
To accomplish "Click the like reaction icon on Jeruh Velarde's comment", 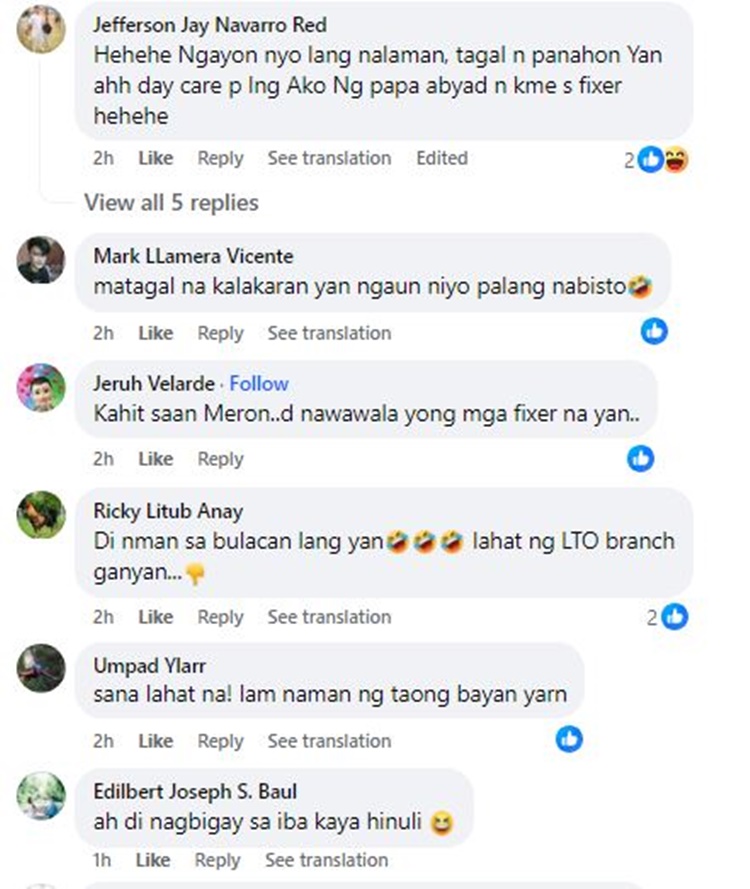I will click(x=641, y=458).
